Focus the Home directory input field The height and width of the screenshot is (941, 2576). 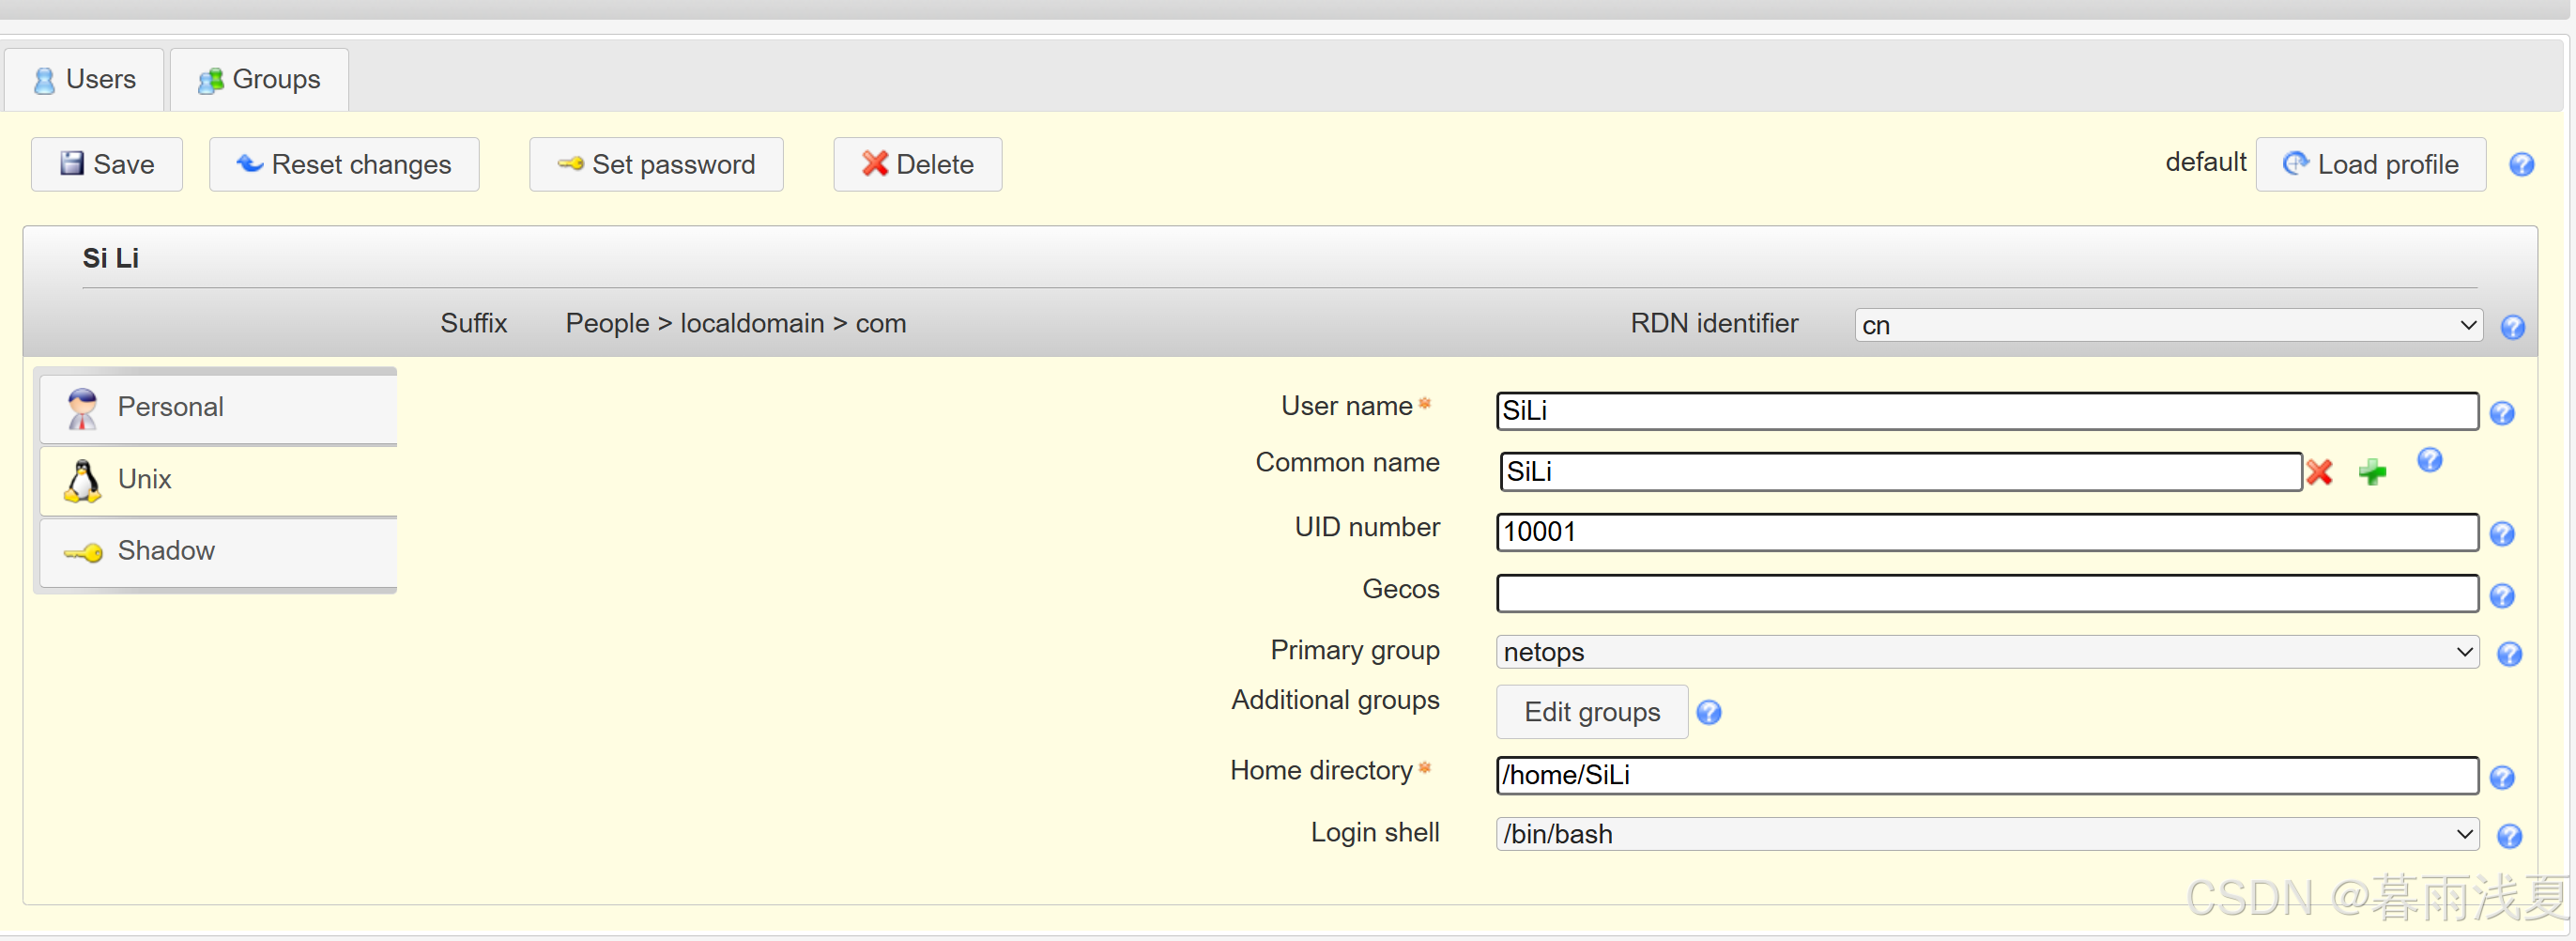pyautogui.click(x=1987, y=775)
